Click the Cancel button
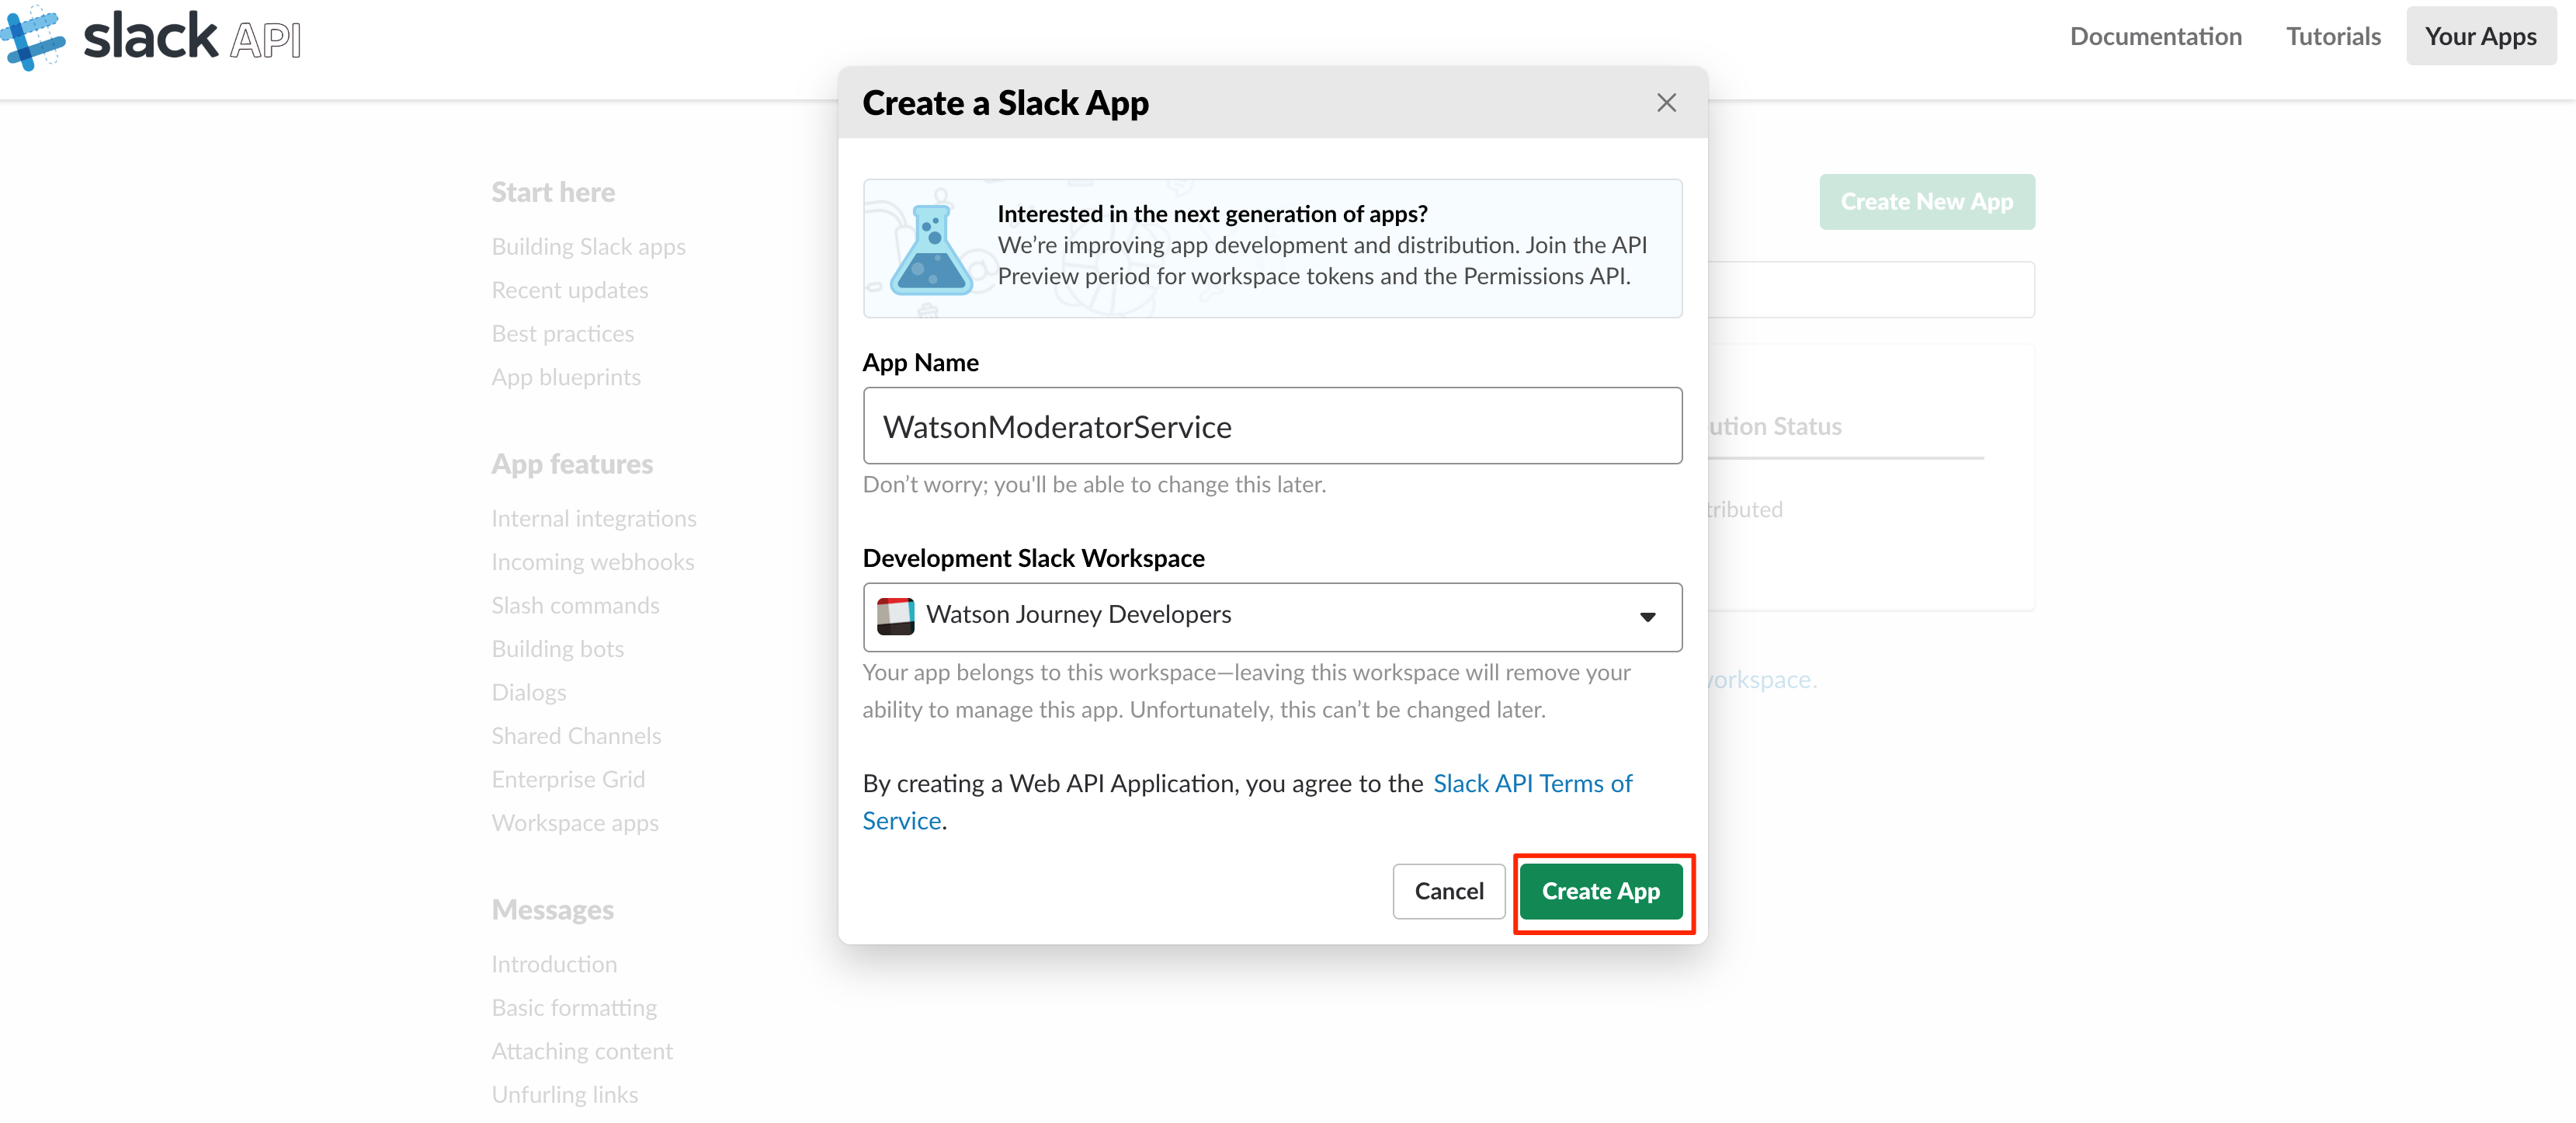The image size is (2576, 1123). coord(1448,891)
